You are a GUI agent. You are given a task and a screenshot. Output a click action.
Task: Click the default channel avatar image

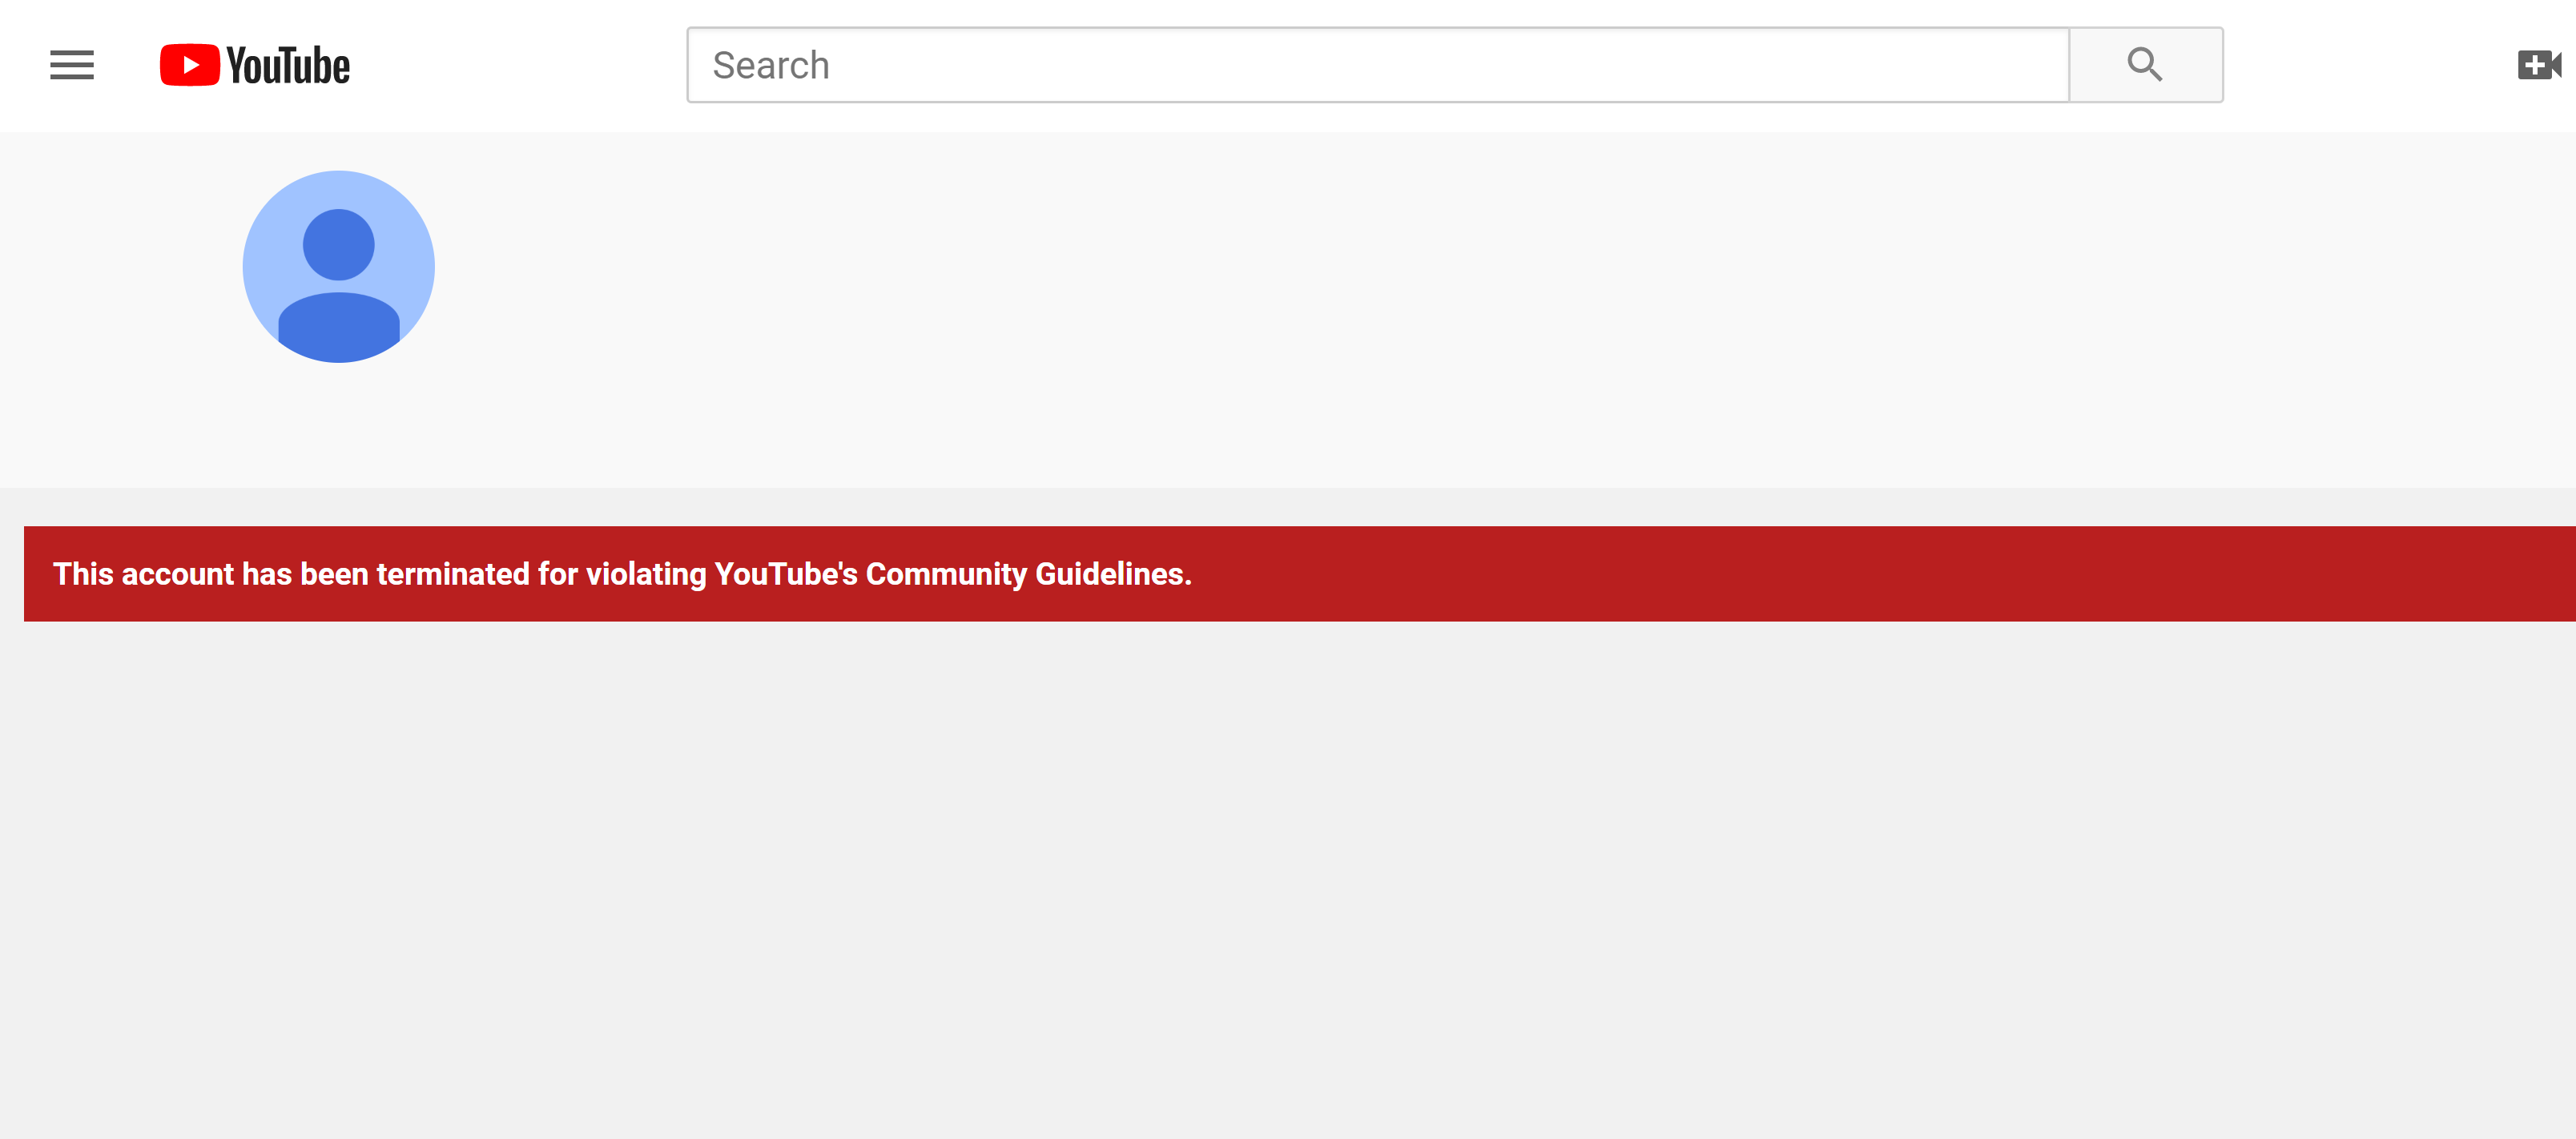339,266
